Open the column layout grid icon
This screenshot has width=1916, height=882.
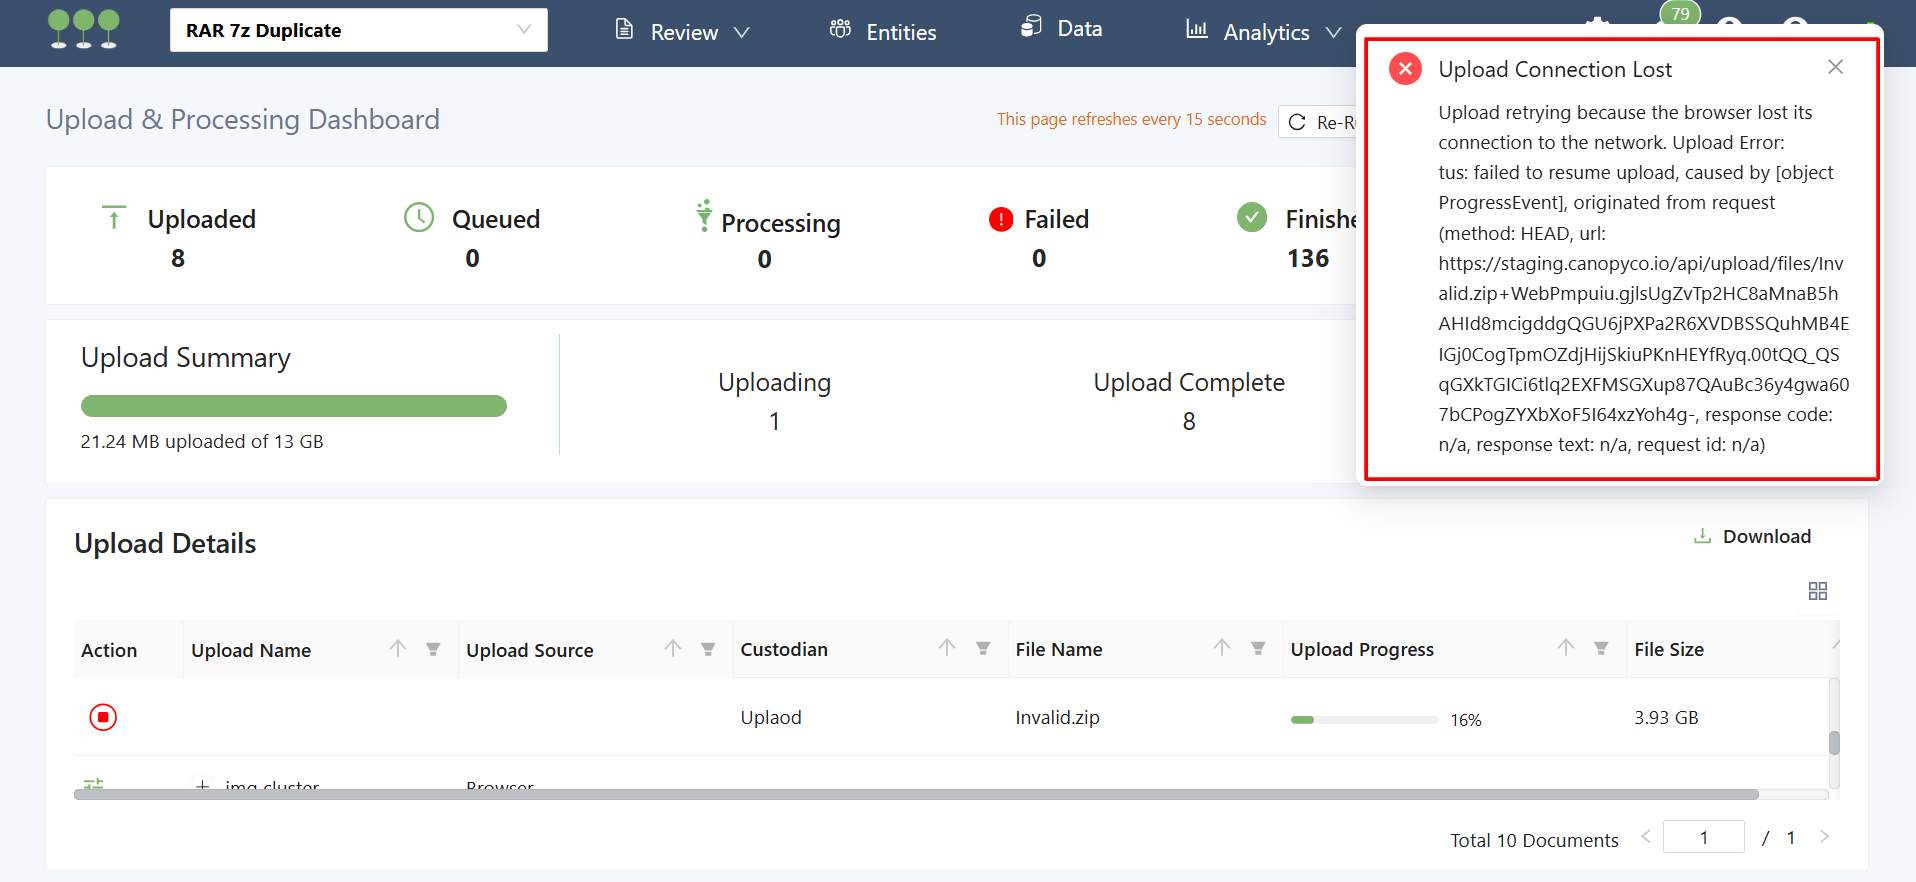(1817, 591)
